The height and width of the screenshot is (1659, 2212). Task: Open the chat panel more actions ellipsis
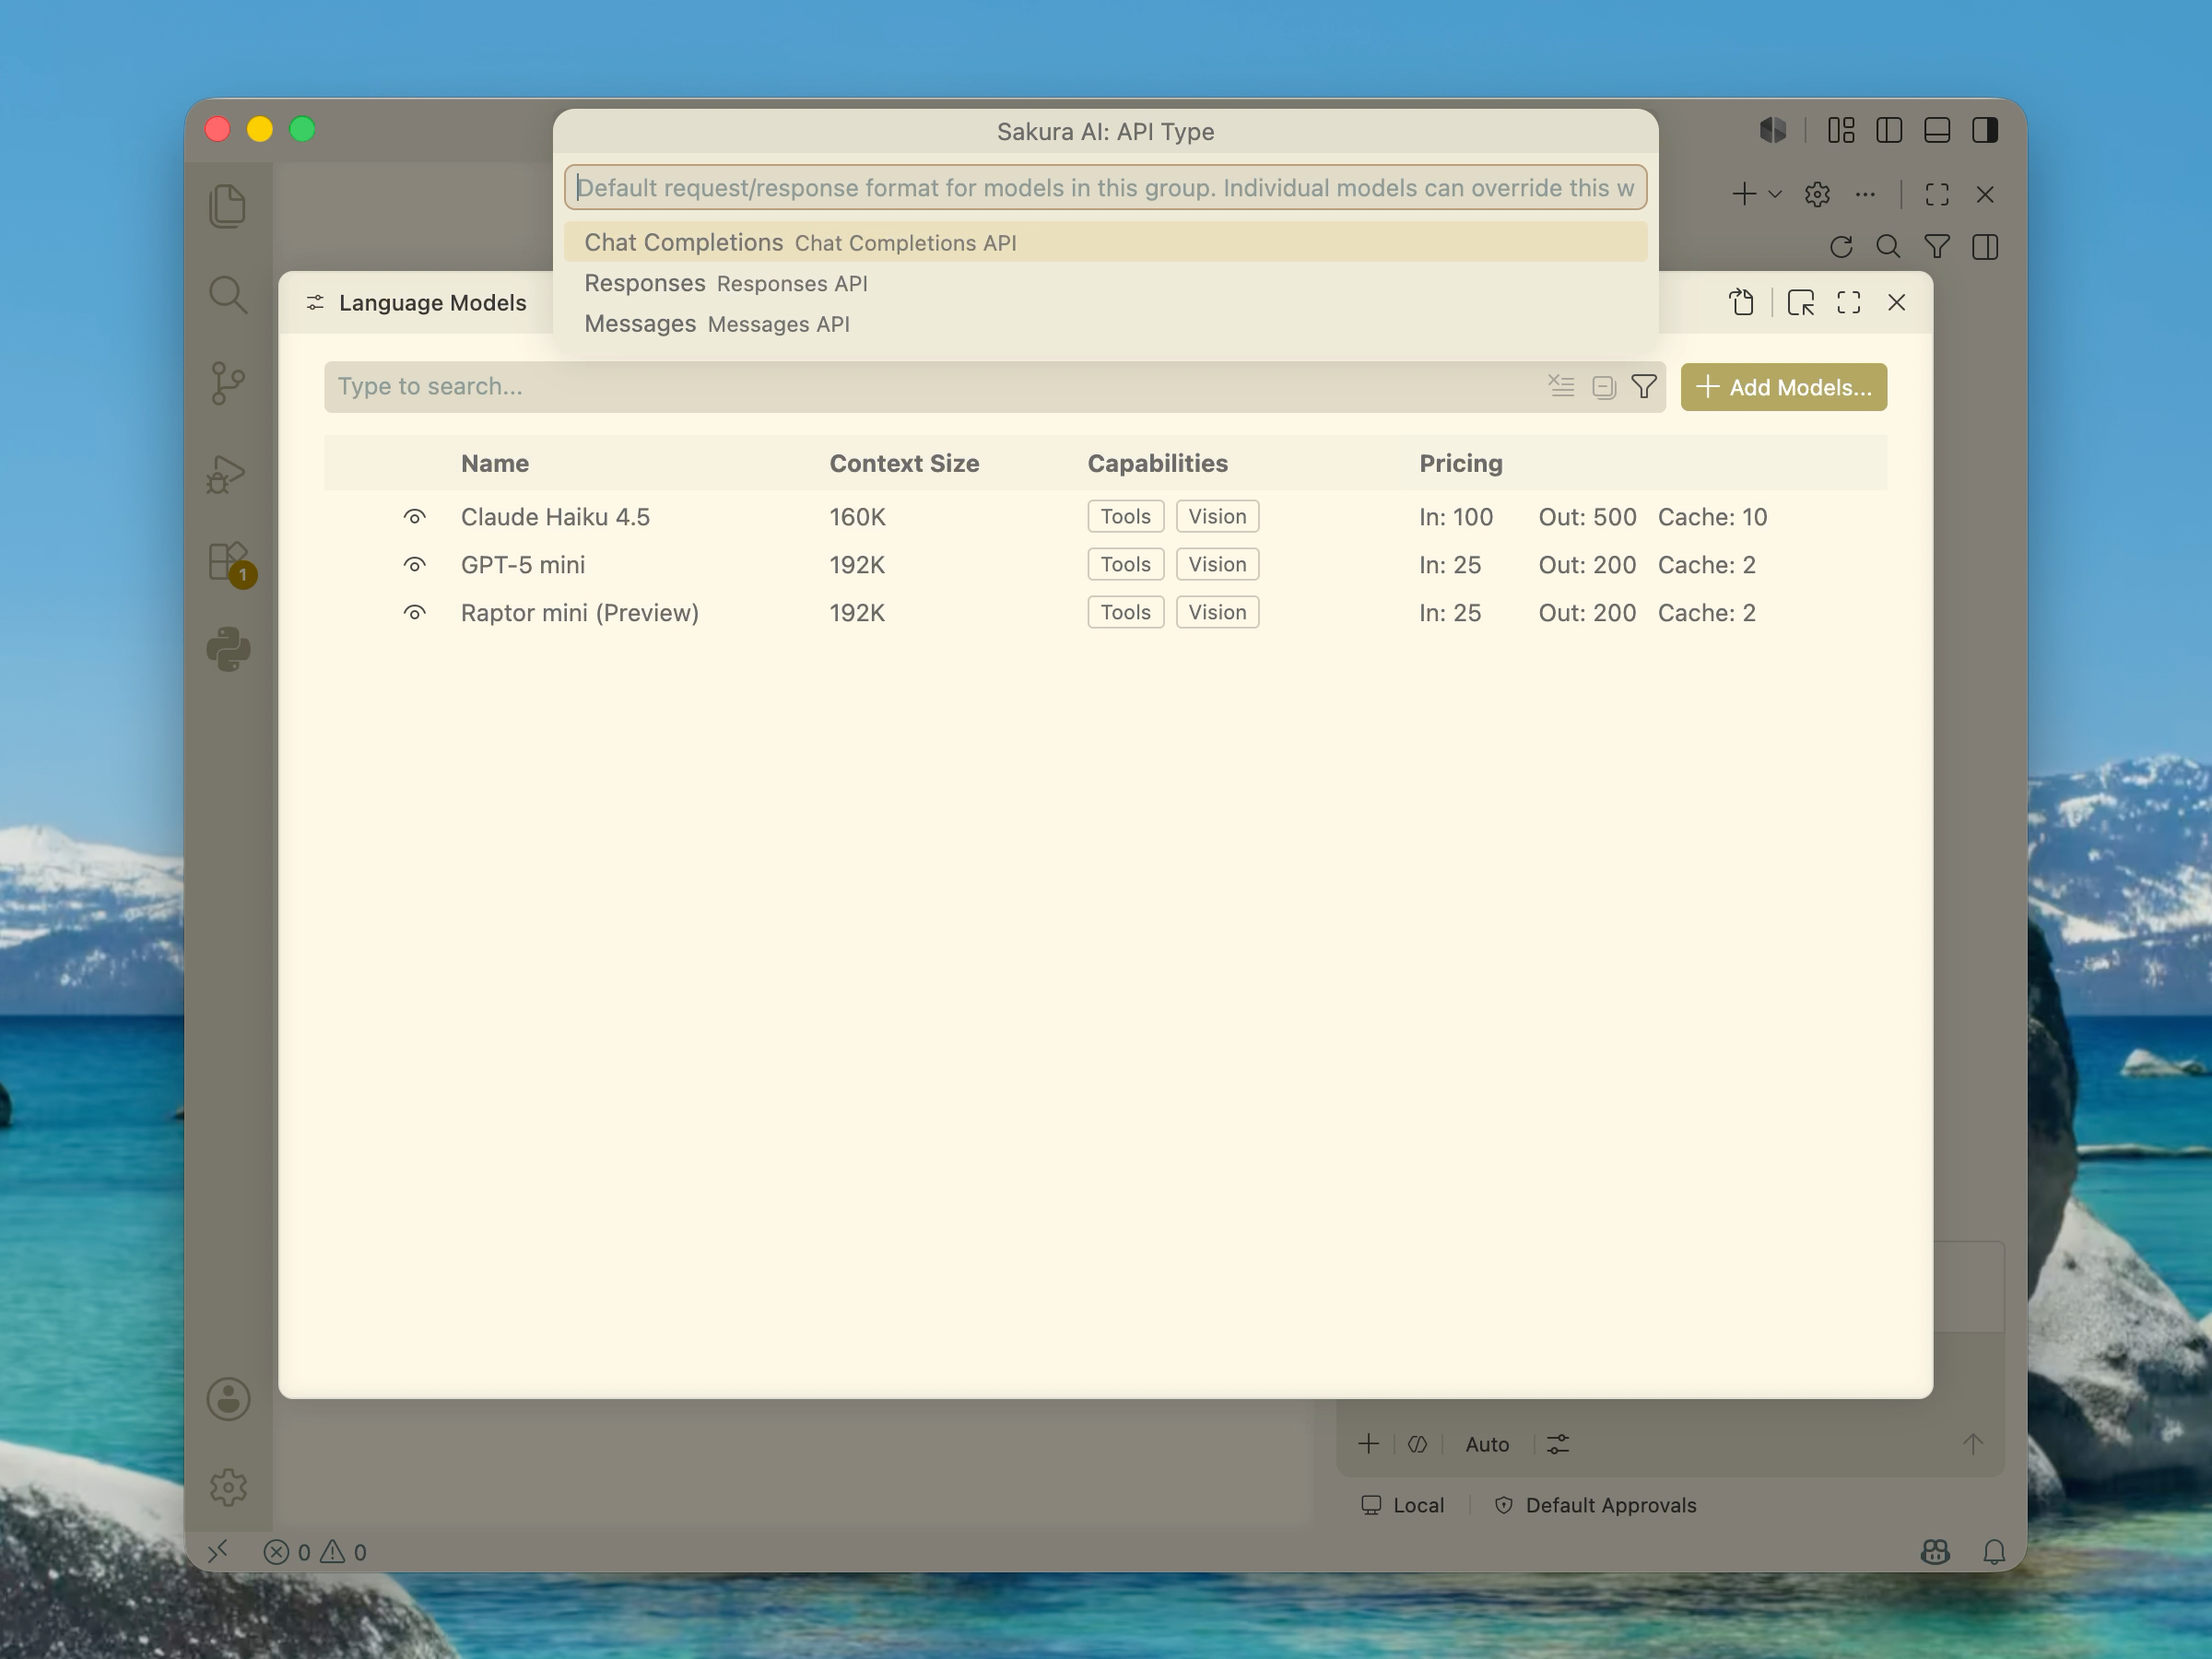pos(1865,194)
